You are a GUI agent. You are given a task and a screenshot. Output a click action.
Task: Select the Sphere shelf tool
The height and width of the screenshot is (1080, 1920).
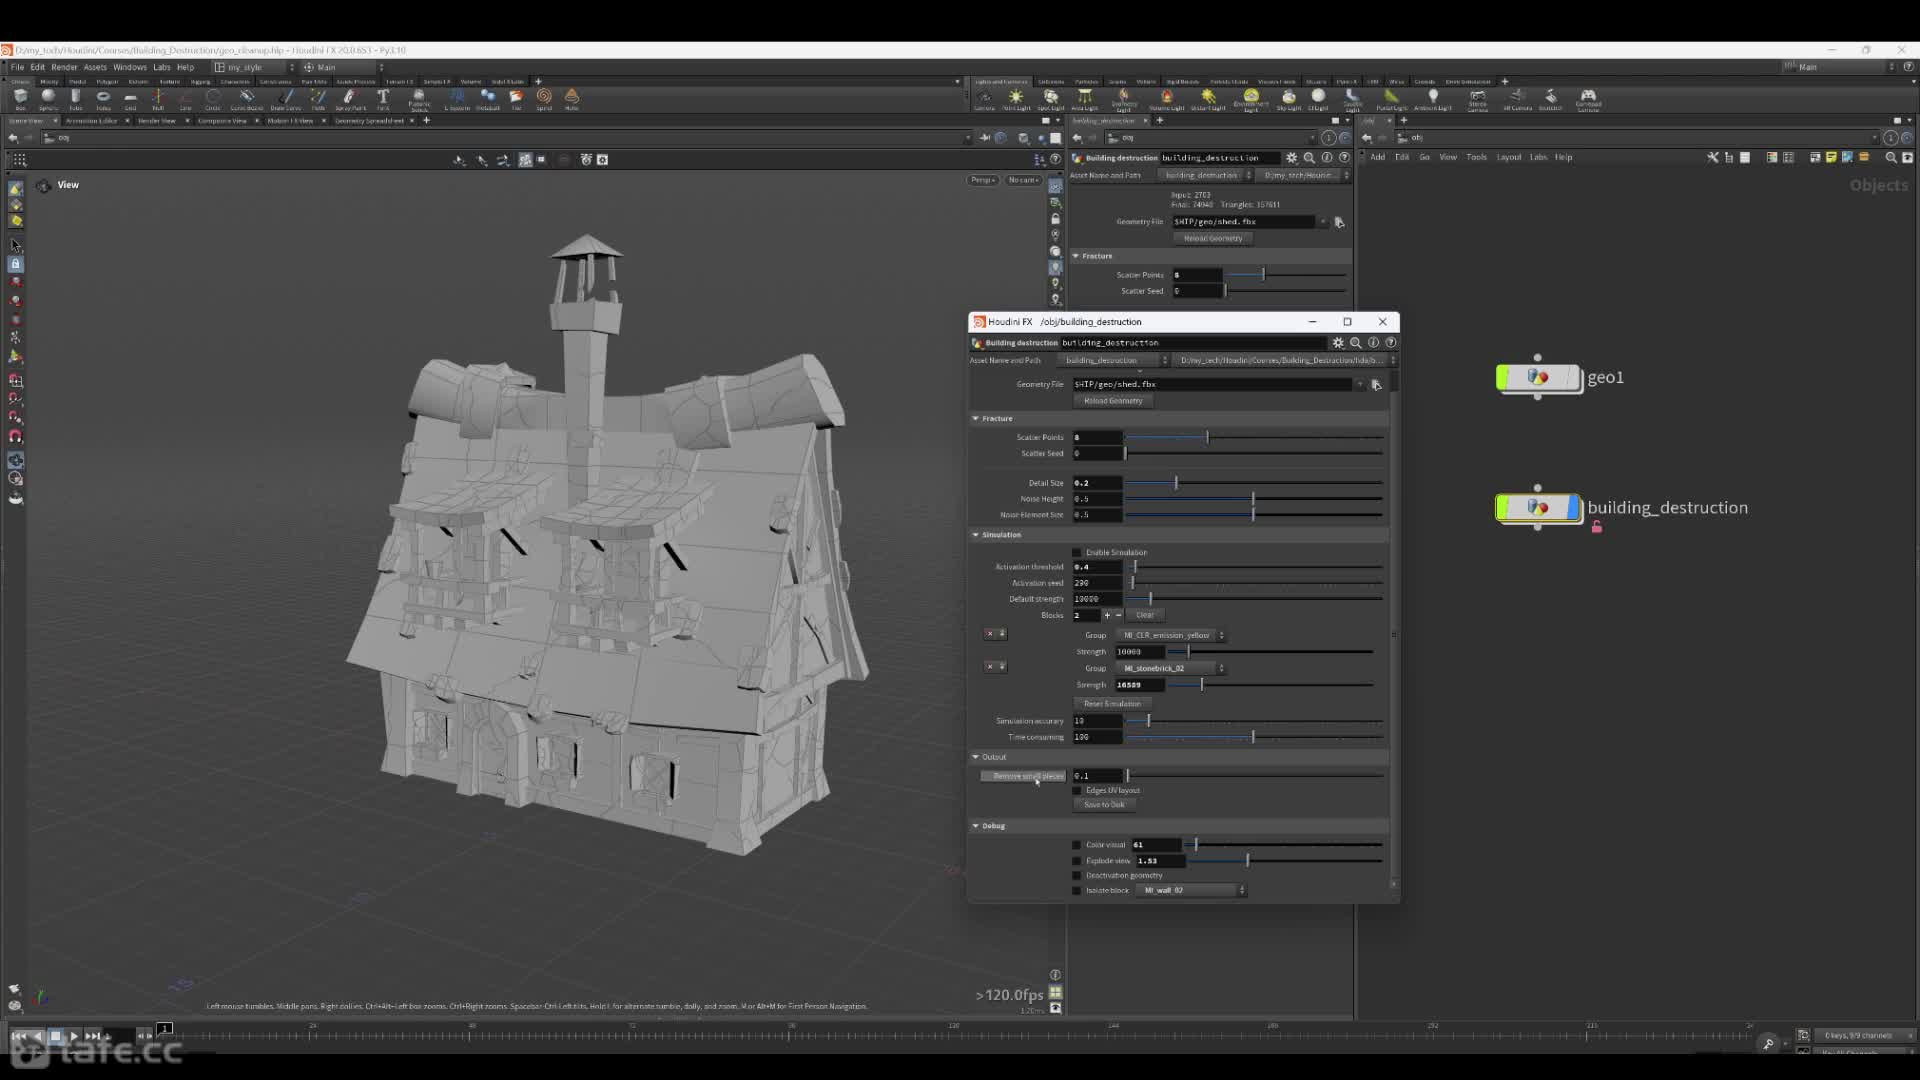(48, 99)
